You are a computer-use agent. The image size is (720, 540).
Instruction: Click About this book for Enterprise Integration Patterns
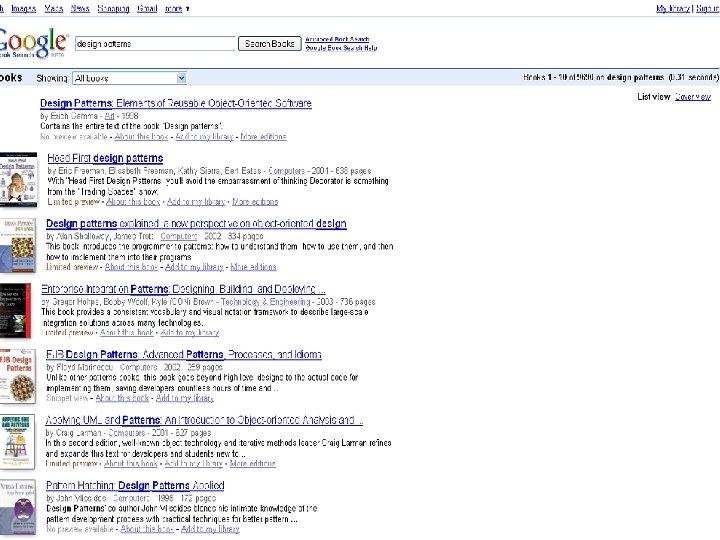click(127, 332)
